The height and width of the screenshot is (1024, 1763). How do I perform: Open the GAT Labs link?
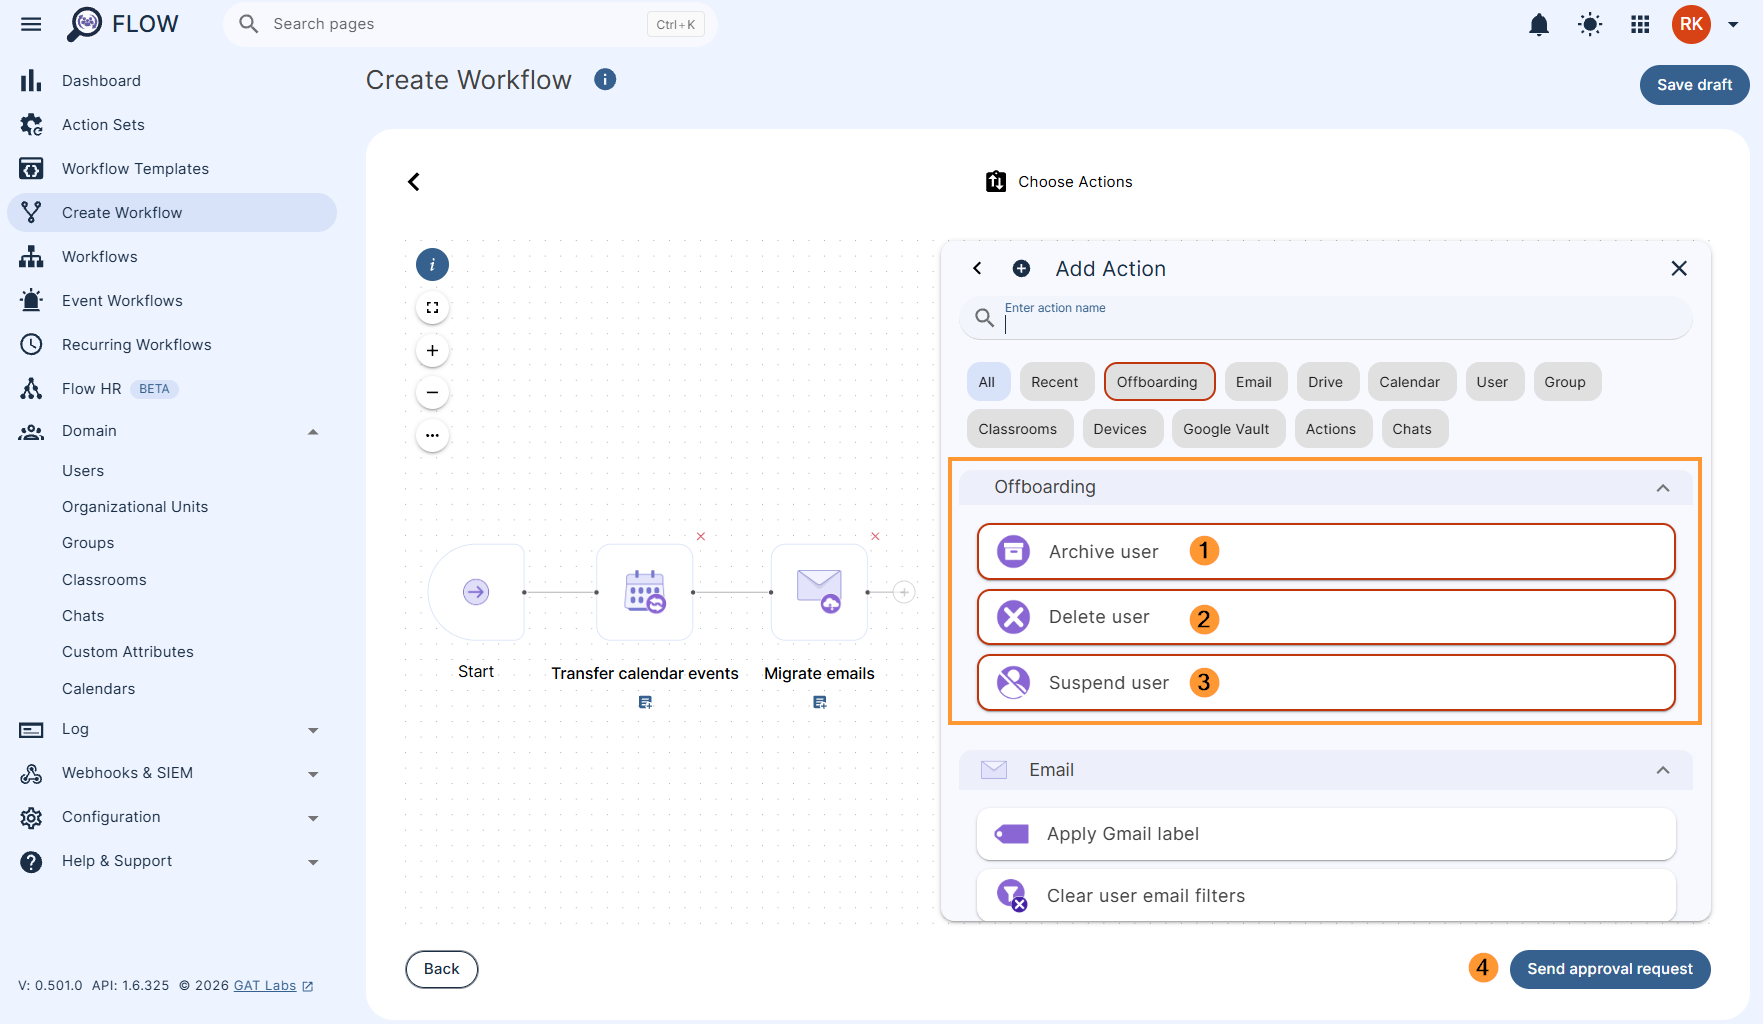273,986
